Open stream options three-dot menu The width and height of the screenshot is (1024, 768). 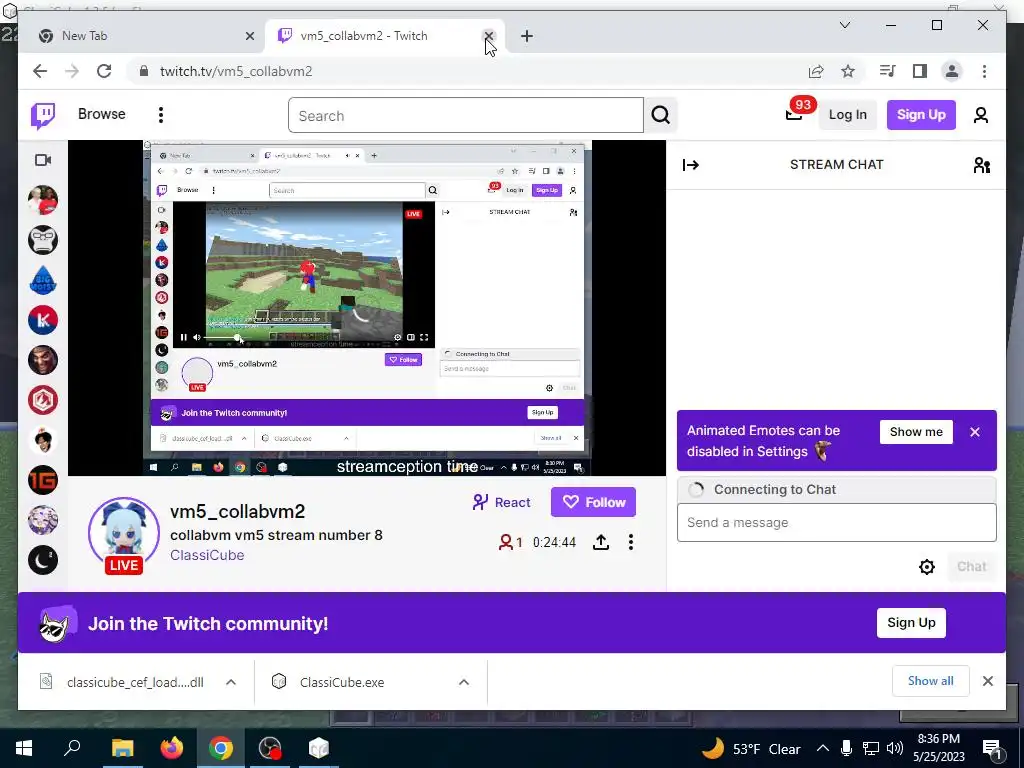point(630,542)
